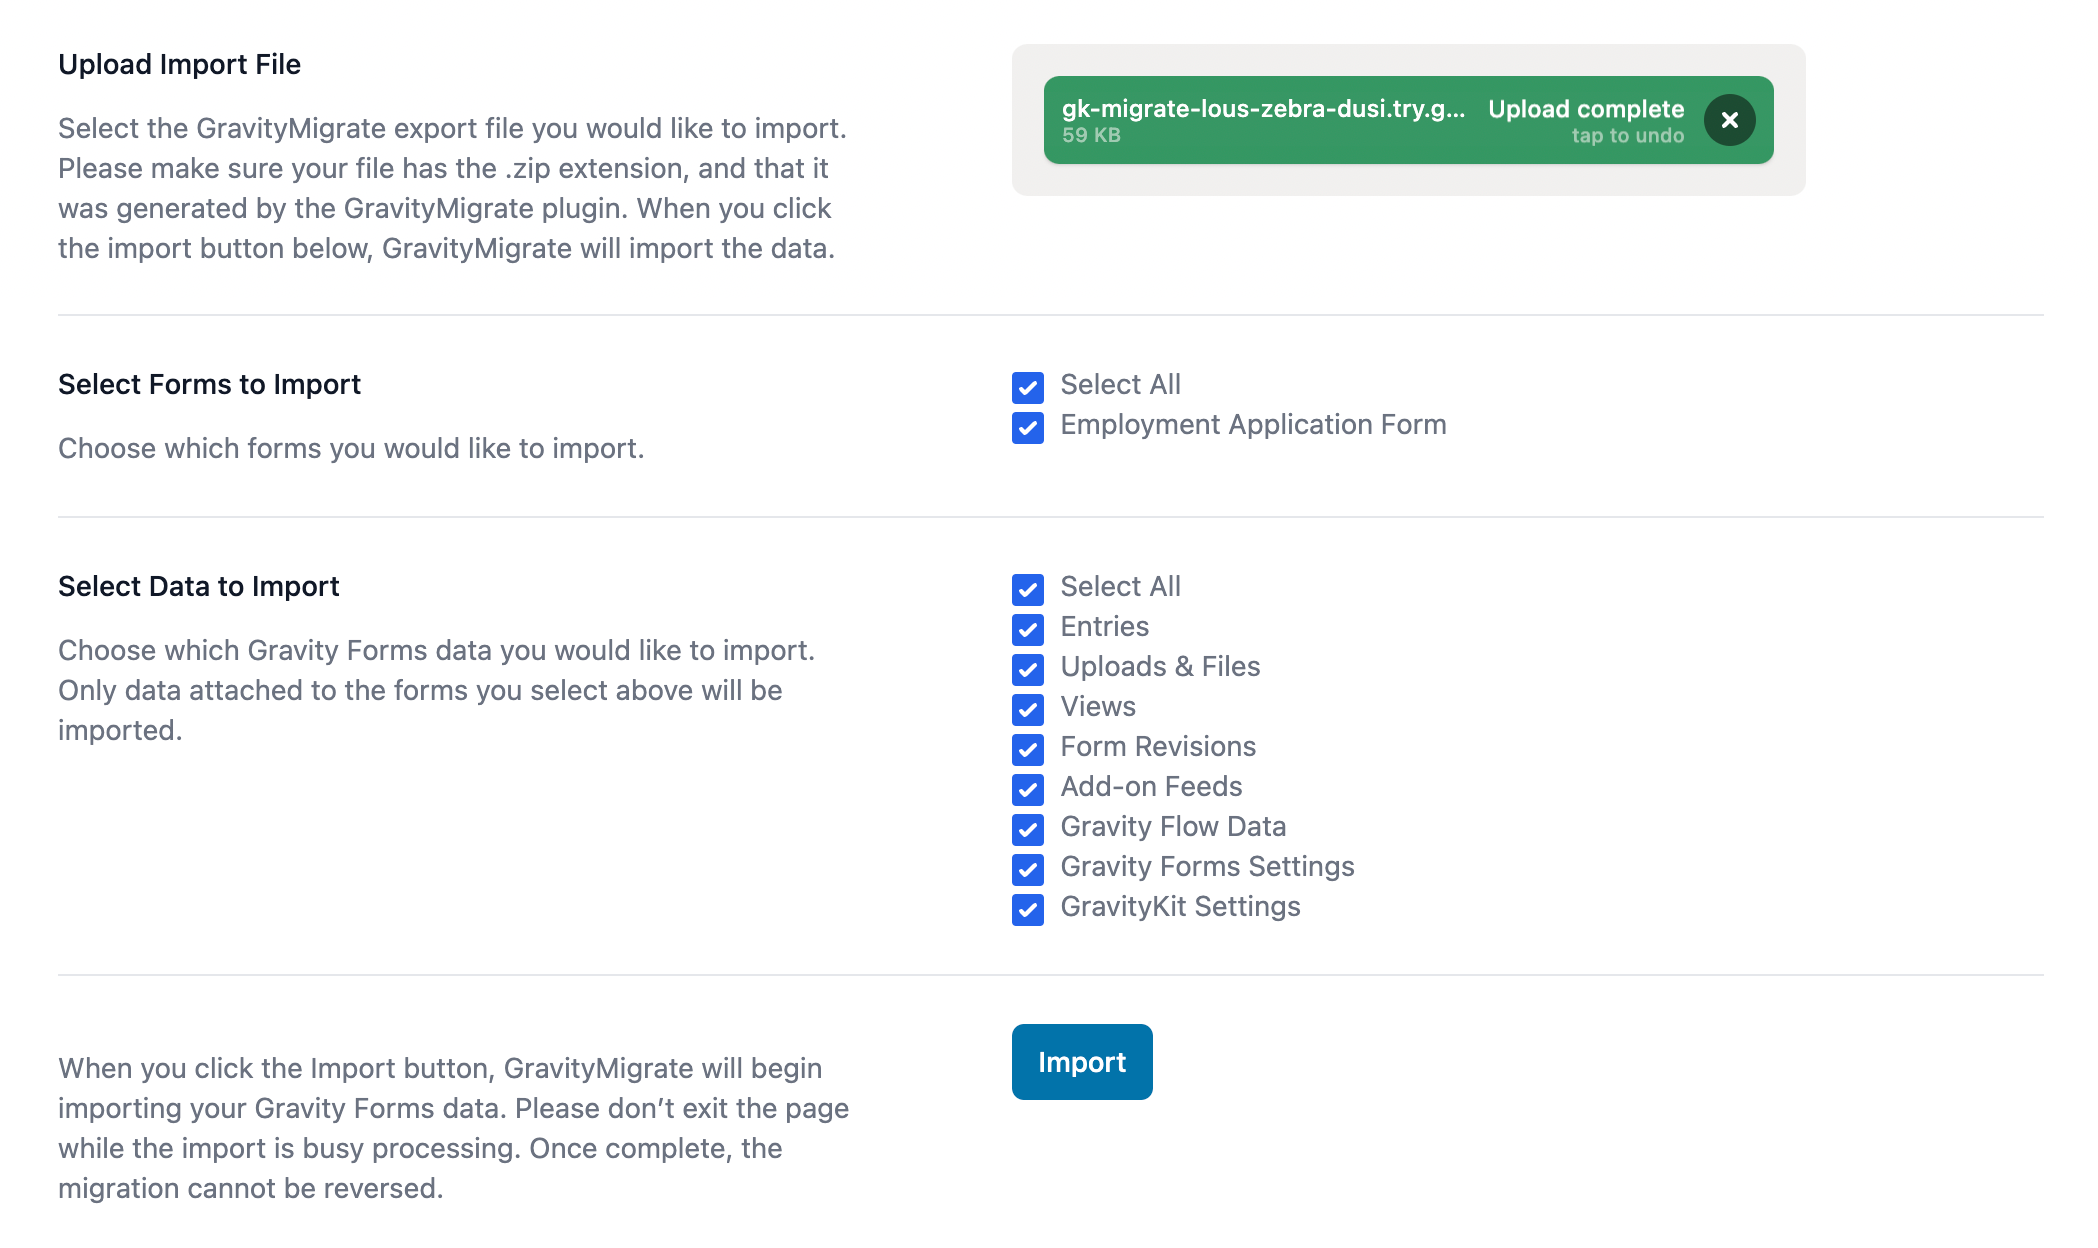
Task: Click the 'tap to undo' text
Action: 1625,136
